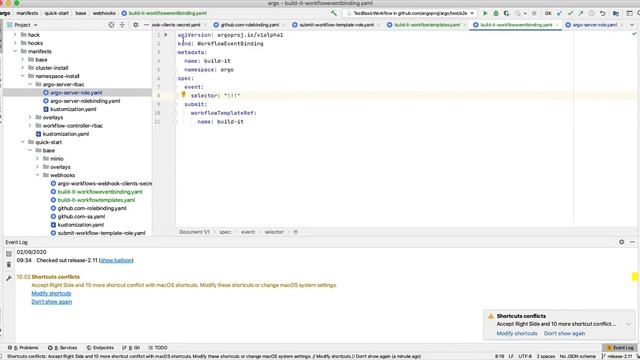Collapse the argo-server-rbac folder

pyautogui.click(x=30, y=84)
